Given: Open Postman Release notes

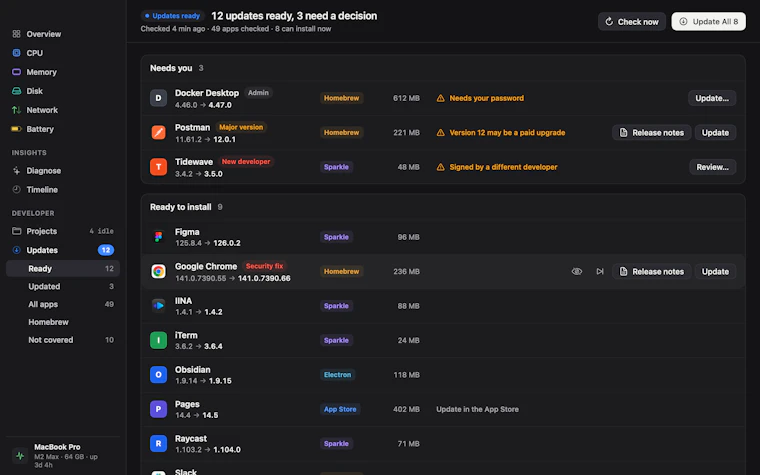Looking at the screenshot, I should click(651, 132).
